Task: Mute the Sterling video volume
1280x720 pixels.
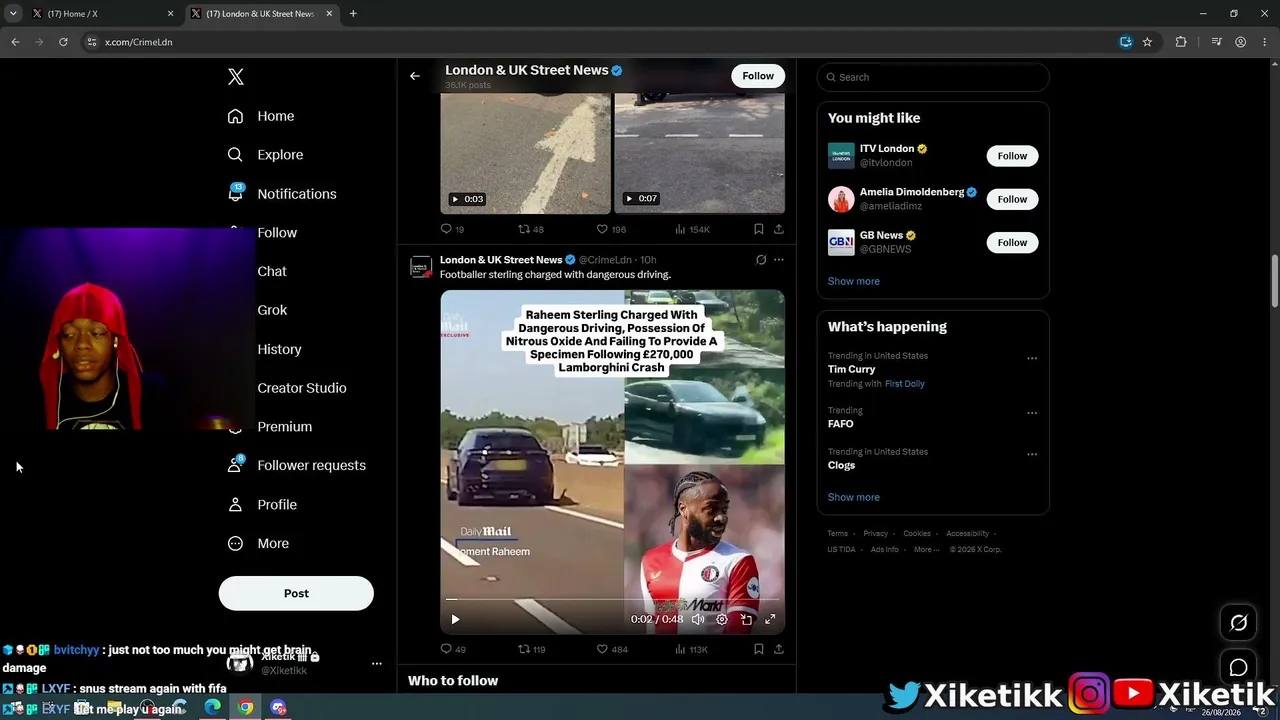Action: click(x=698, y=619)
